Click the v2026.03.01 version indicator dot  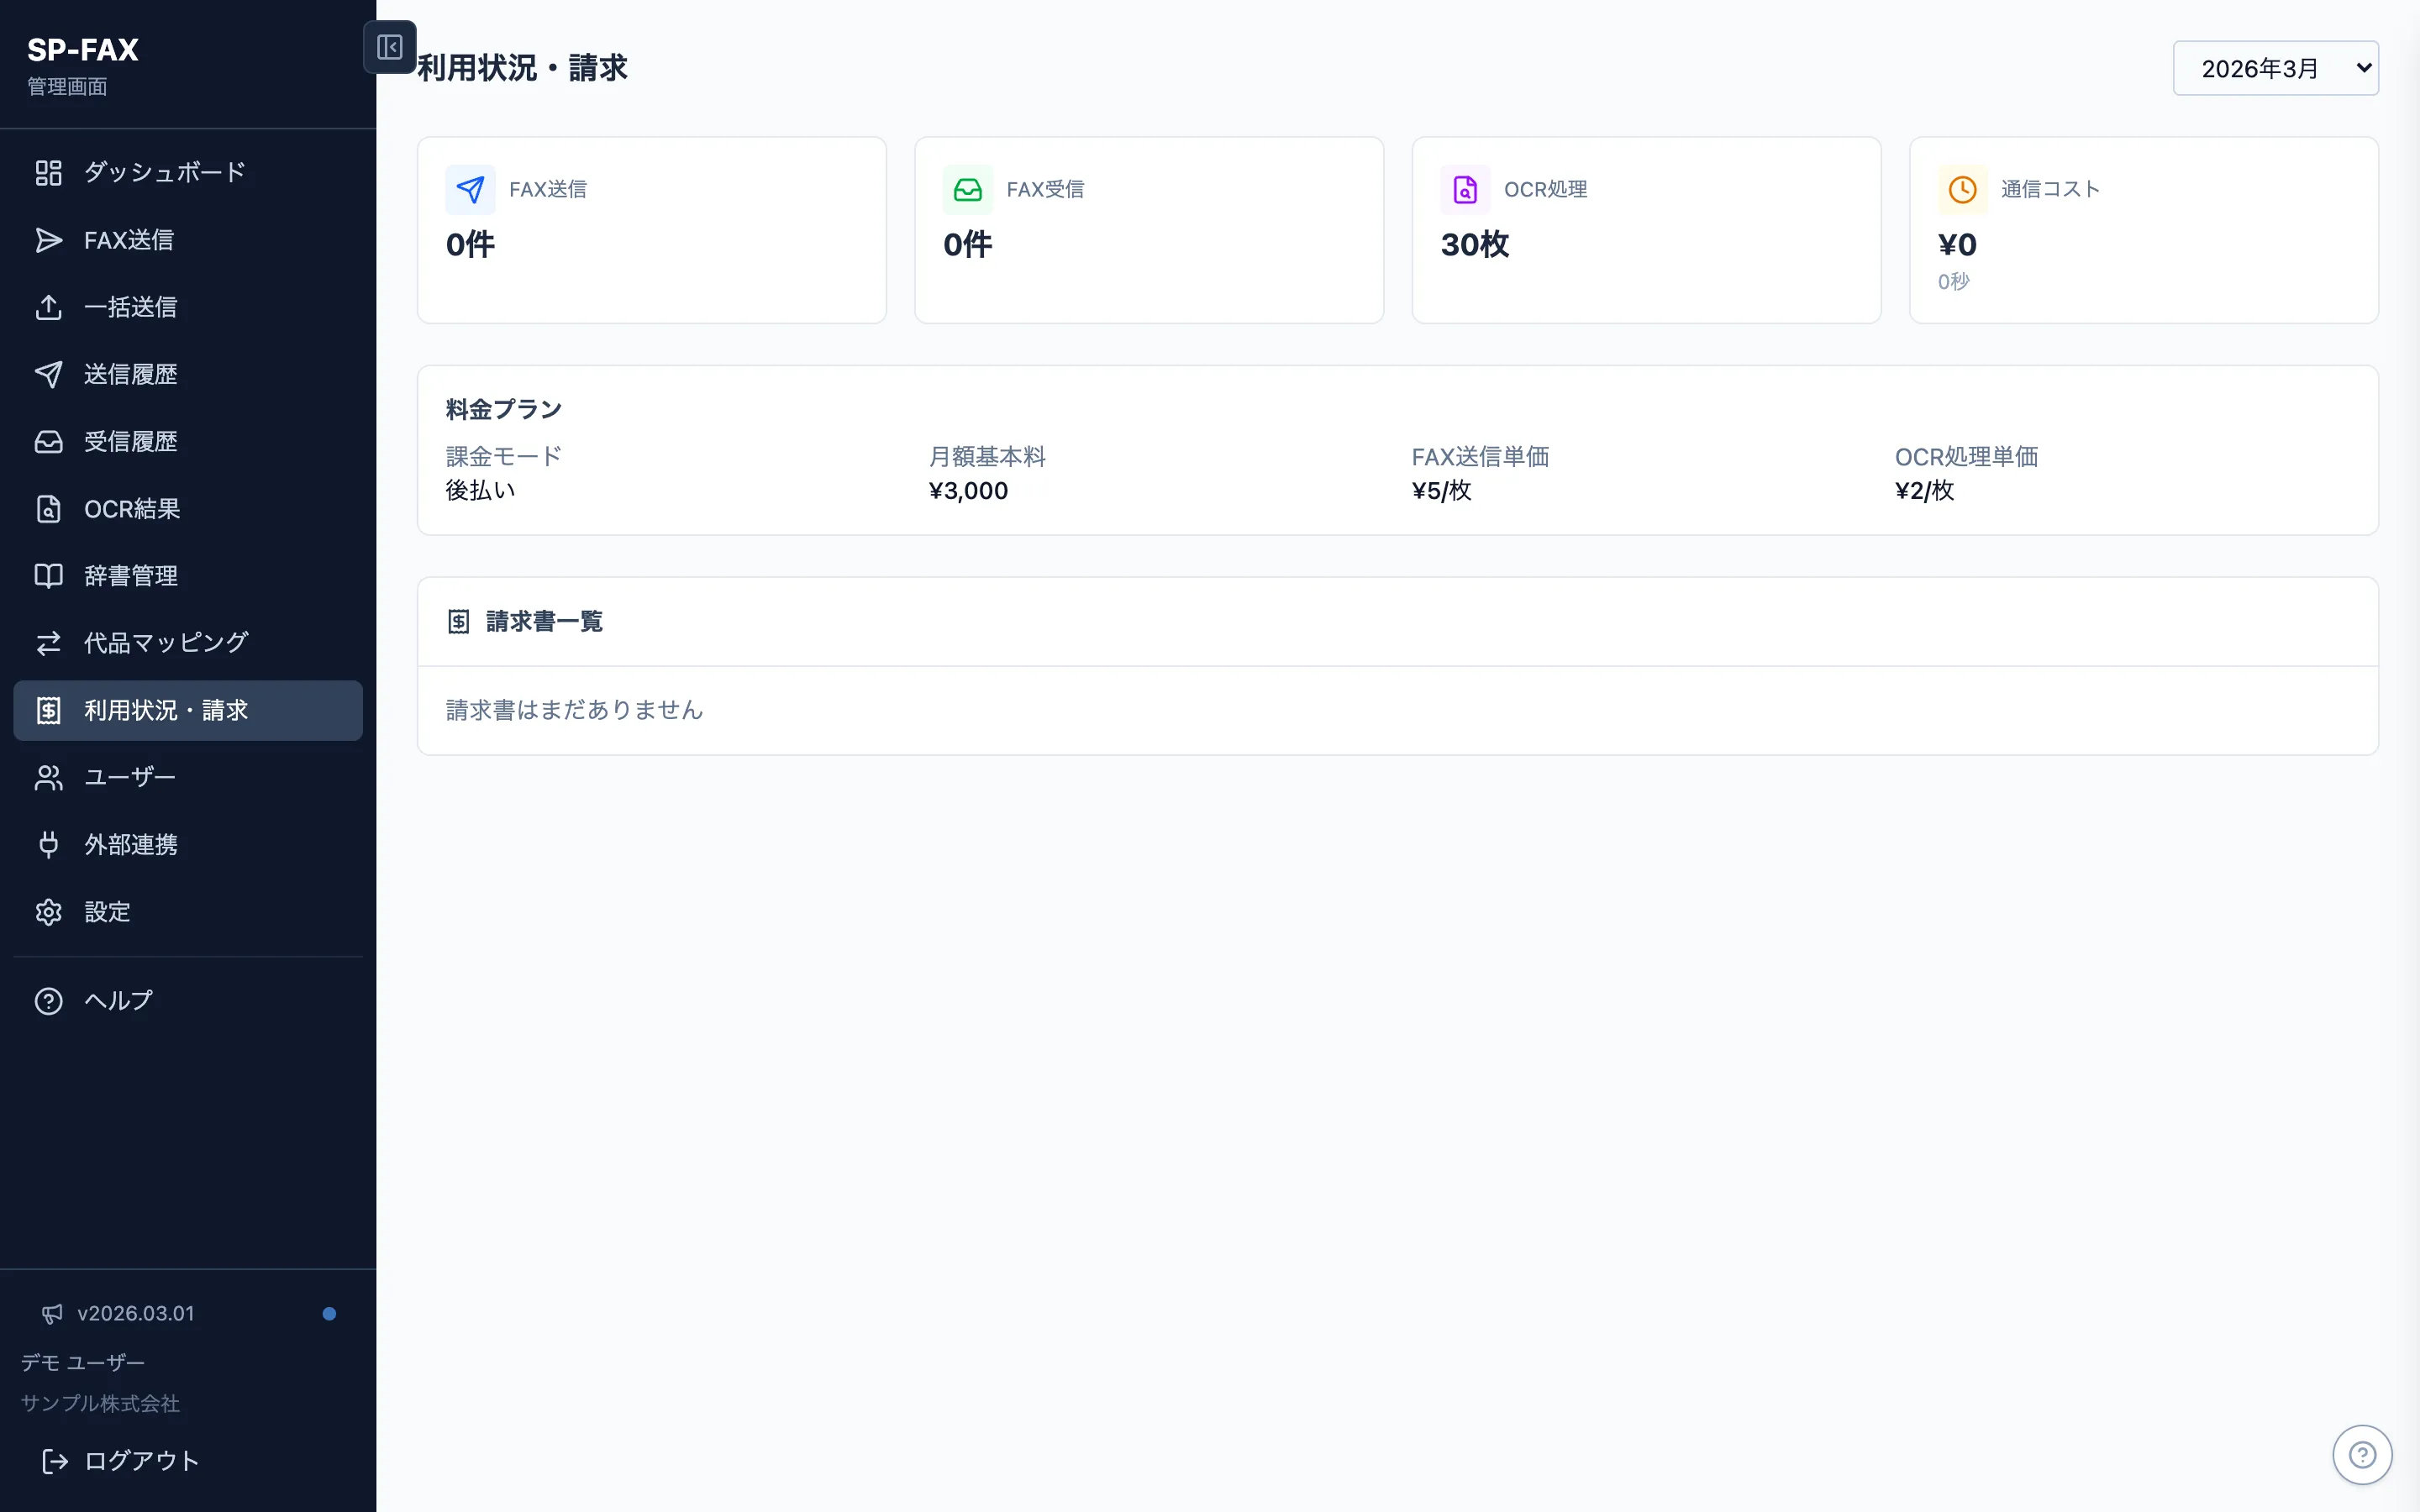(x=328, y=1313)
